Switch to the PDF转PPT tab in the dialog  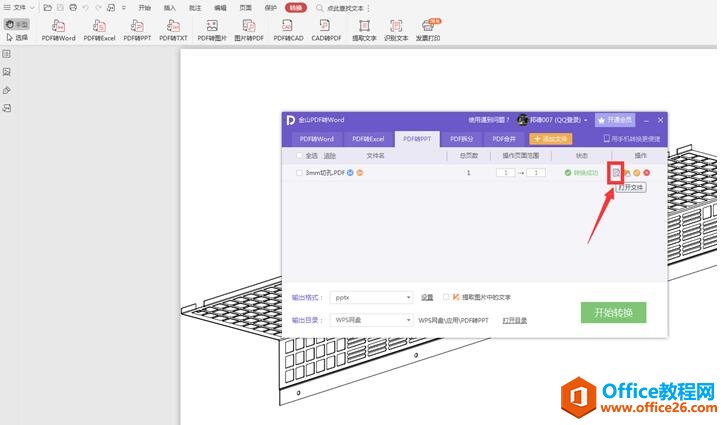[417, 139]
